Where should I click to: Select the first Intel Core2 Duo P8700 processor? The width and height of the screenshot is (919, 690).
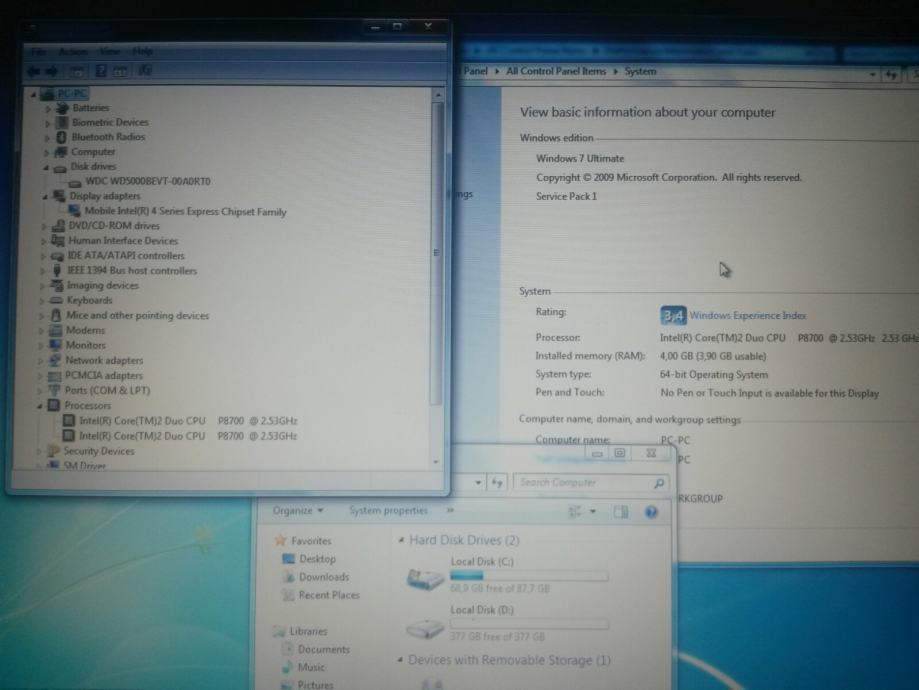pyautogui.click(x=188, y=421)
